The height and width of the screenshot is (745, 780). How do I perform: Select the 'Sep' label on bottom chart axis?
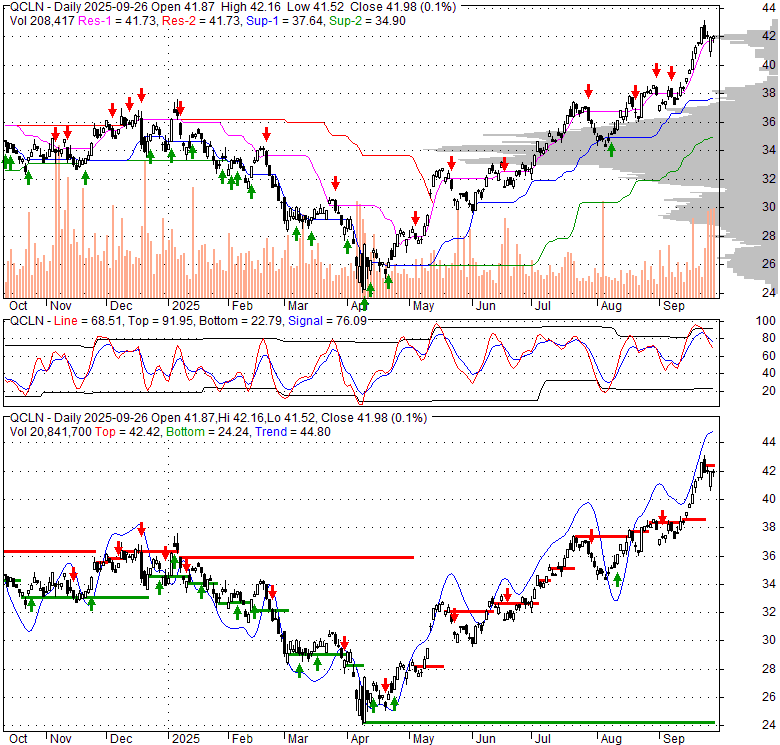pos(674,739)
